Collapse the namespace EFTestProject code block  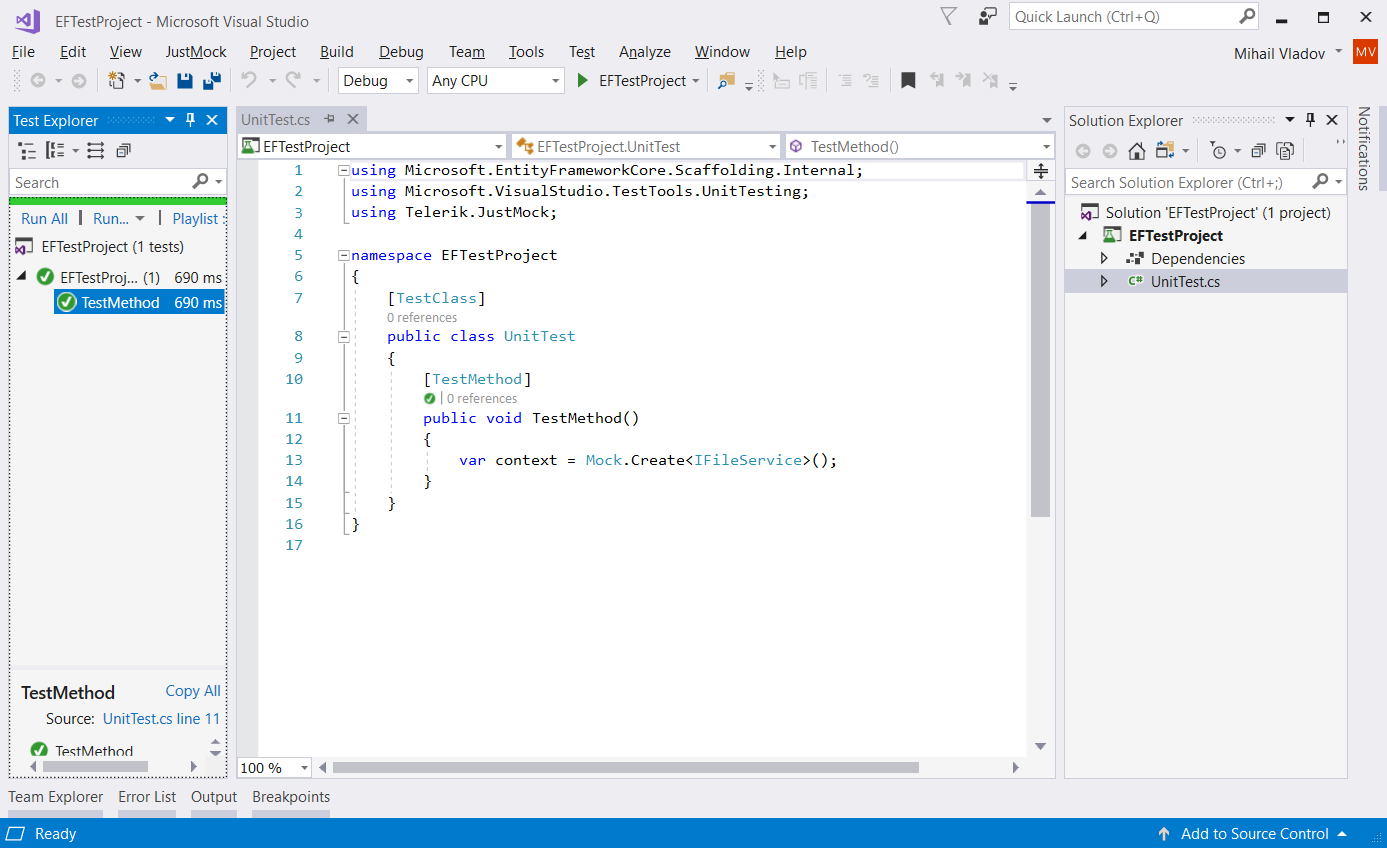point(344,255)
